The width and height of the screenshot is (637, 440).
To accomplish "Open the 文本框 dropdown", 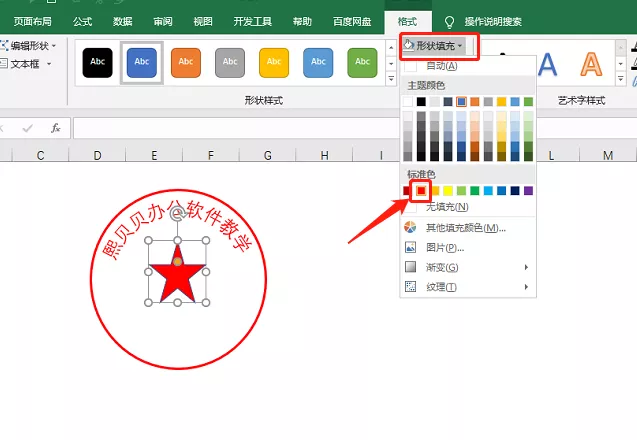I will (26, 64).
